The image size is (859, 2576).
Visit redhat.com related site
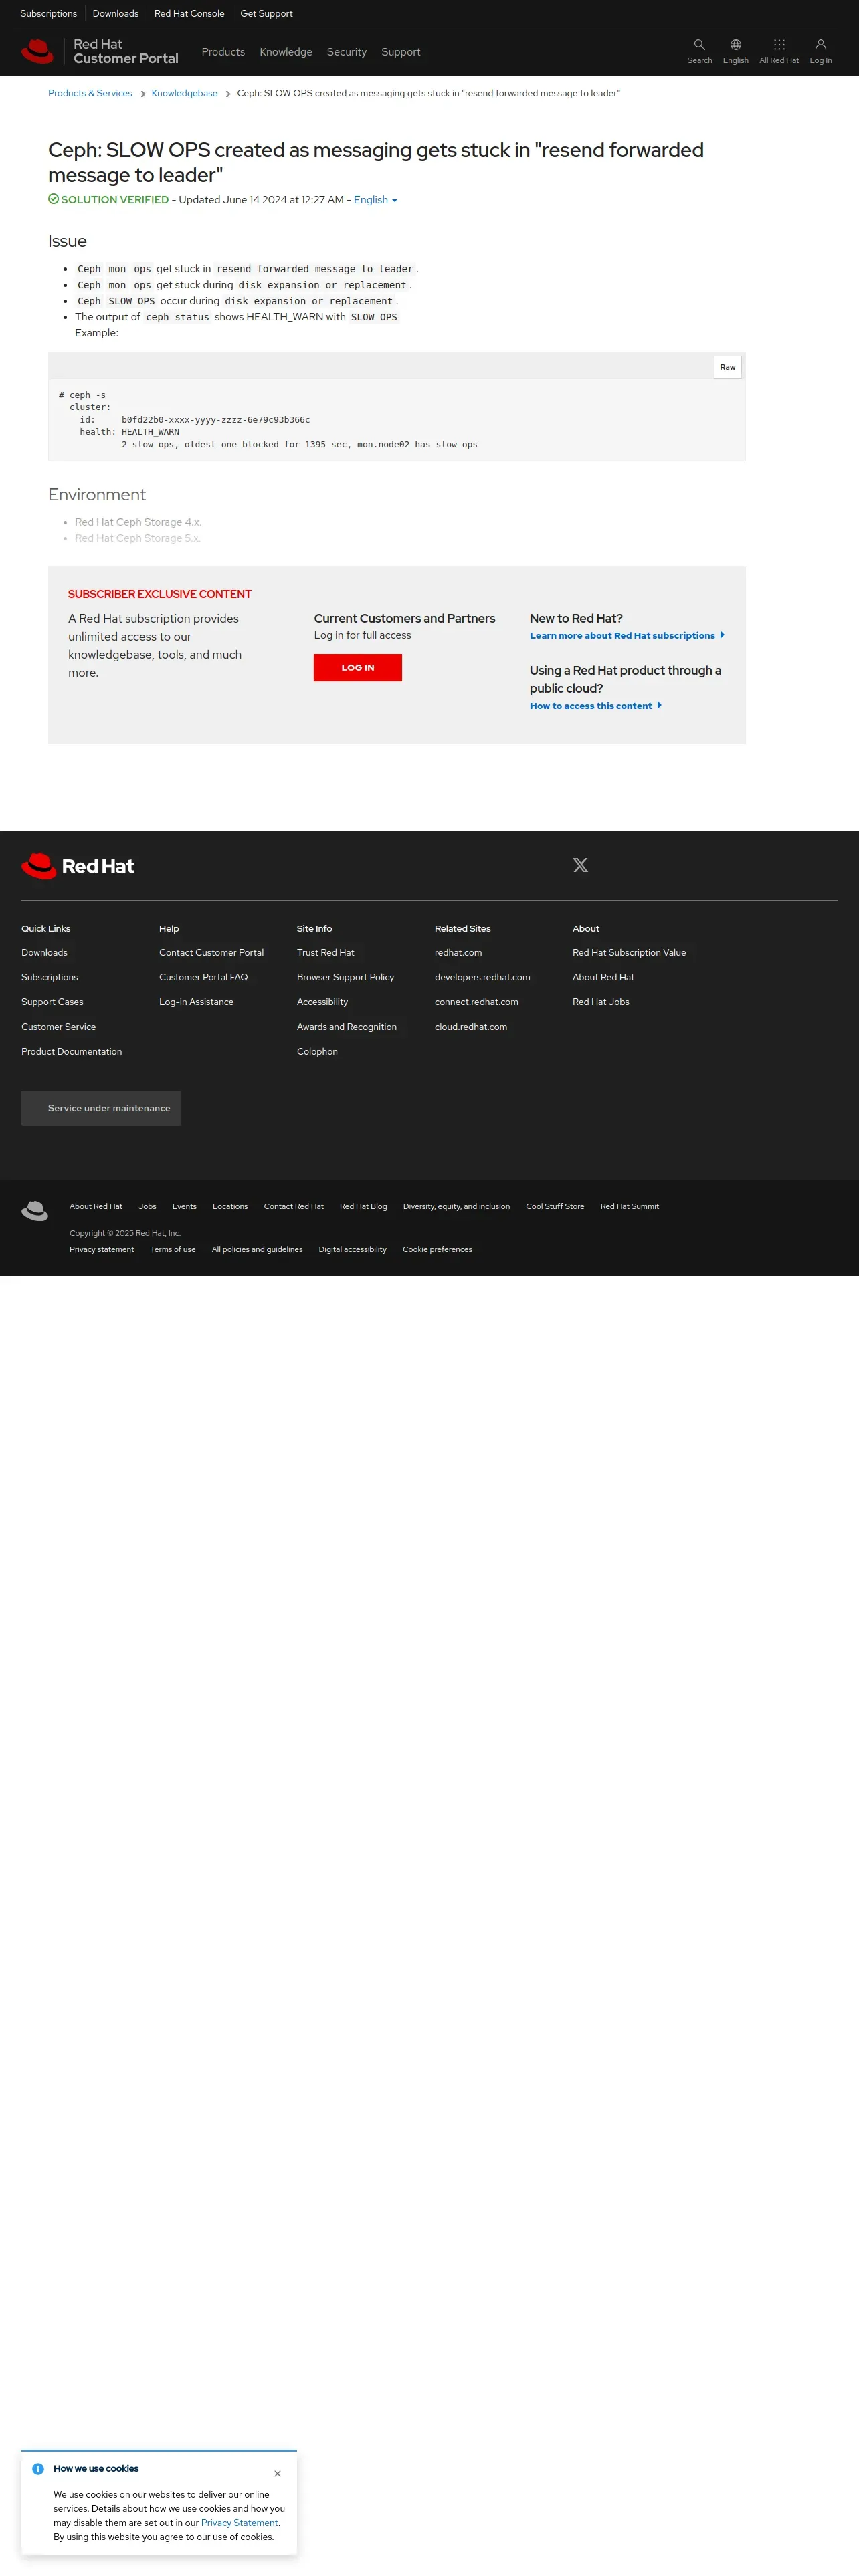pos(458,953)
